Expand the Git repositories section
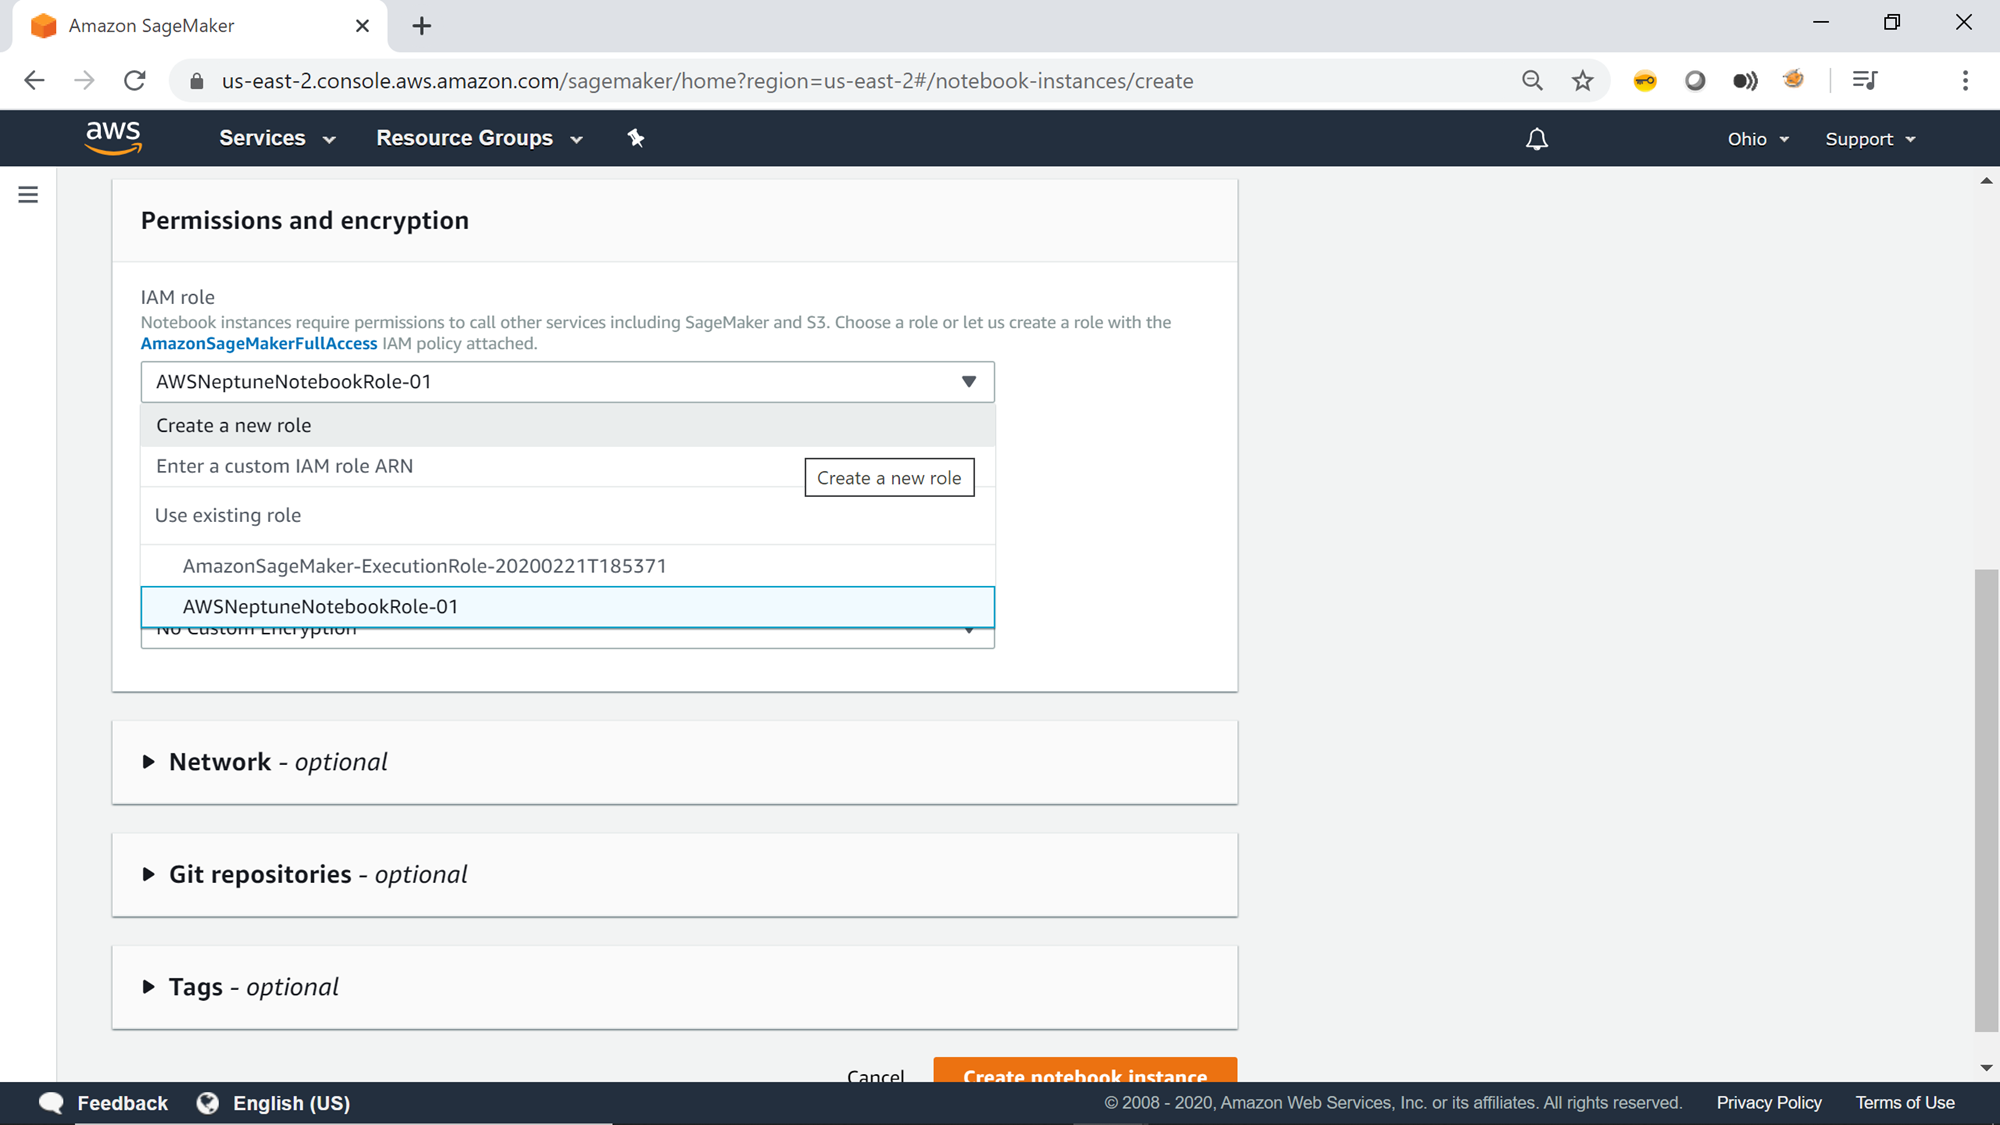Image resolution: width=2000 pixels, height=1125 pixels. (149, 874)
